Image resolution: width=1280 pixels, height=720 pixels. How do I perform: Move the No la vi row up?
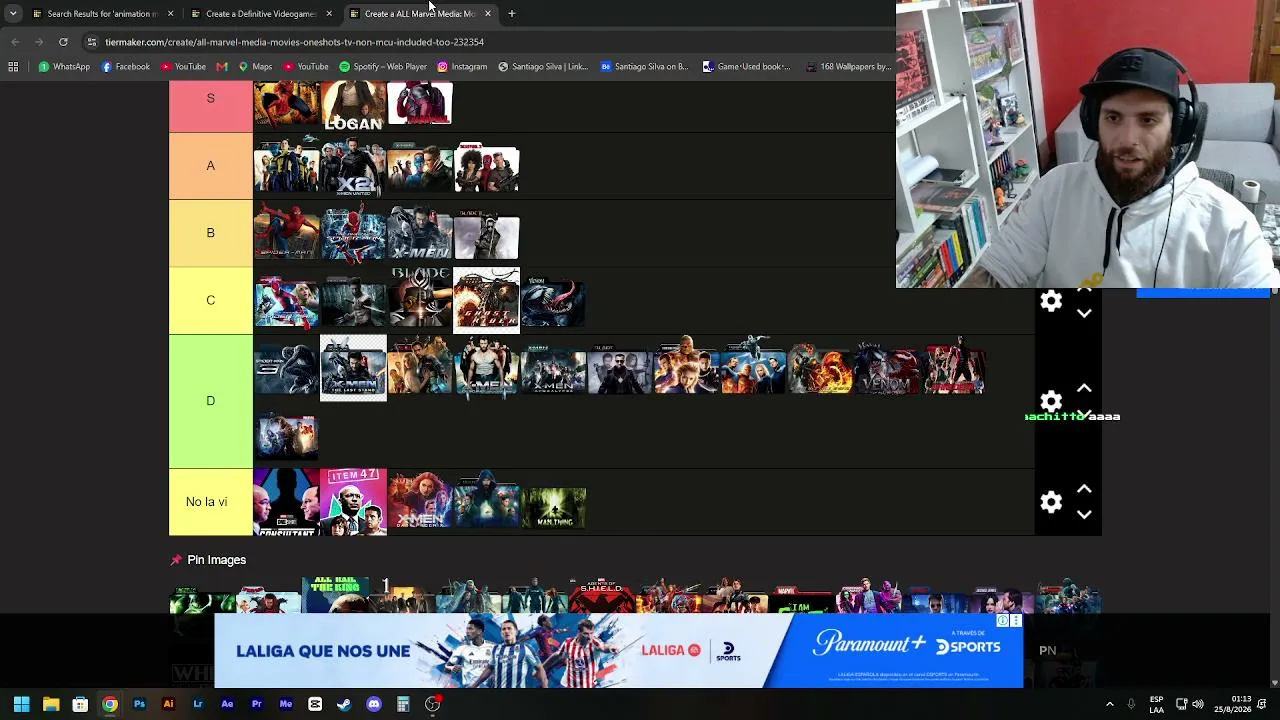tap(1084, 489)
